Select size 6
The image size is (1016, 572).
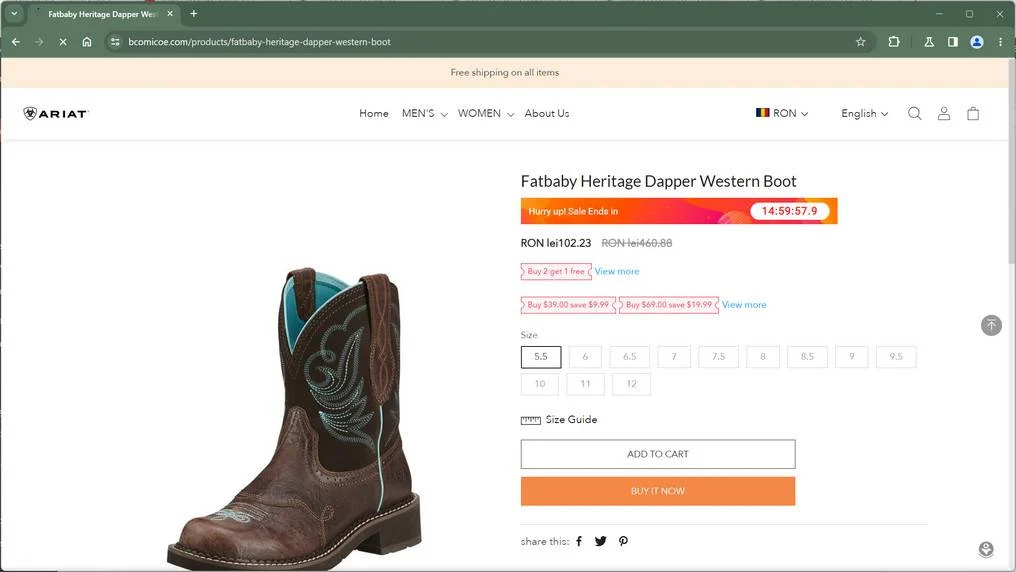point(585,357)
